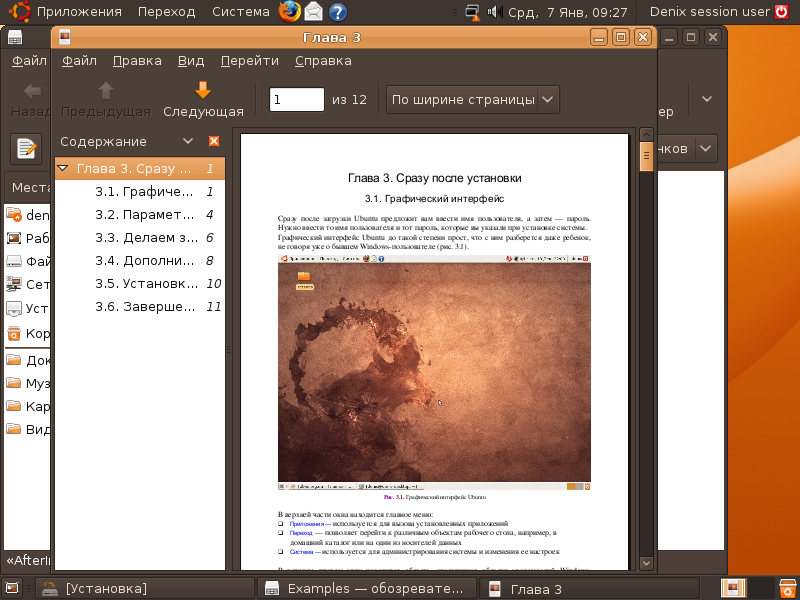Screen dimensions: 800x600
Task: Click the vertical scrollbar thumb
Action: click(x=646, y=157)
